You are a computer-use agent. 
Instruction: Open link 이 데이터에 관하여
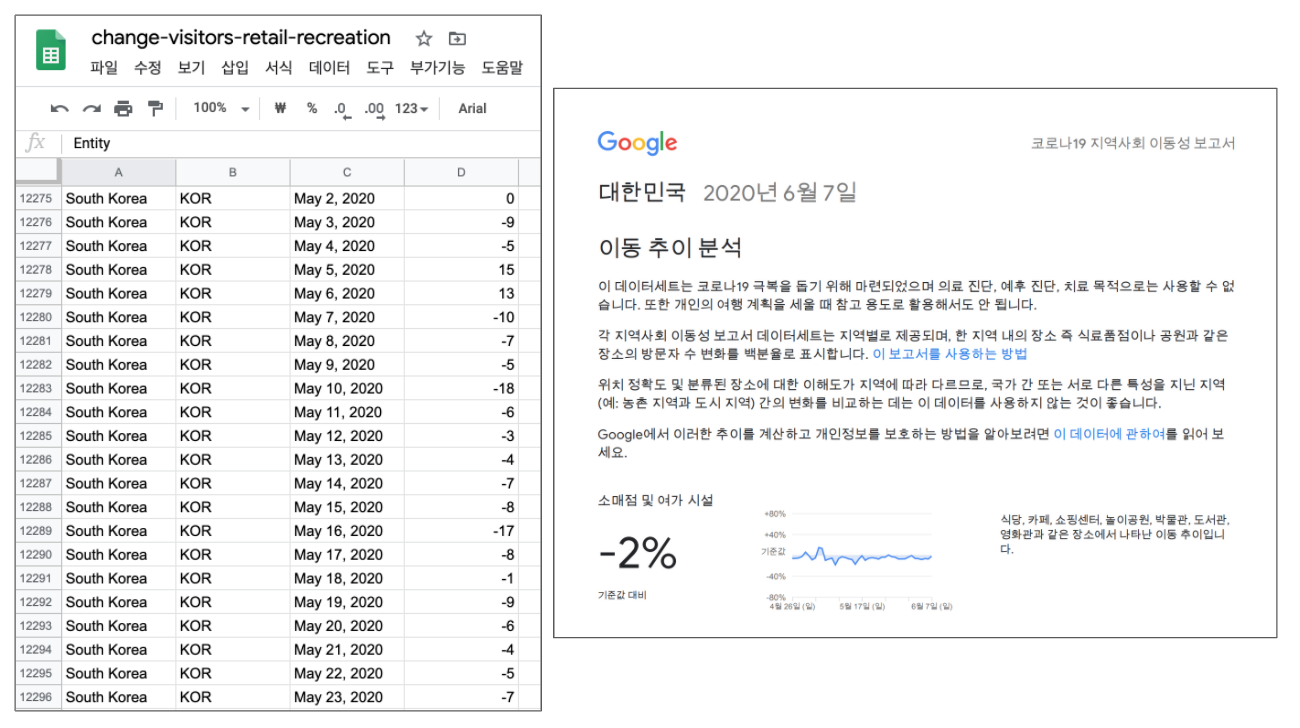pyautogui.click(x=1110, y=434)
